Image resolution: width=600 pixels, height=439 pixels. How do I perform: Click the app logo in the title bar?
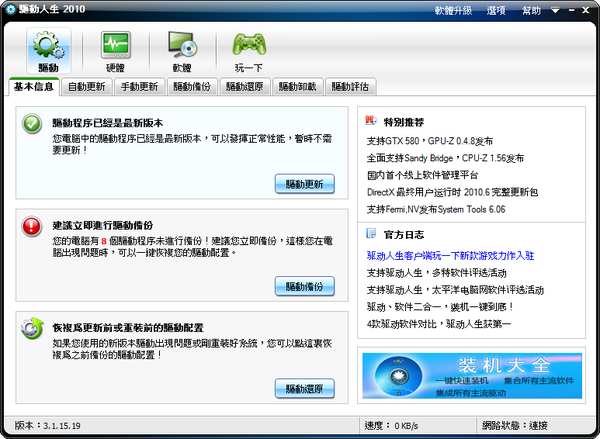(x=11, y=10)
